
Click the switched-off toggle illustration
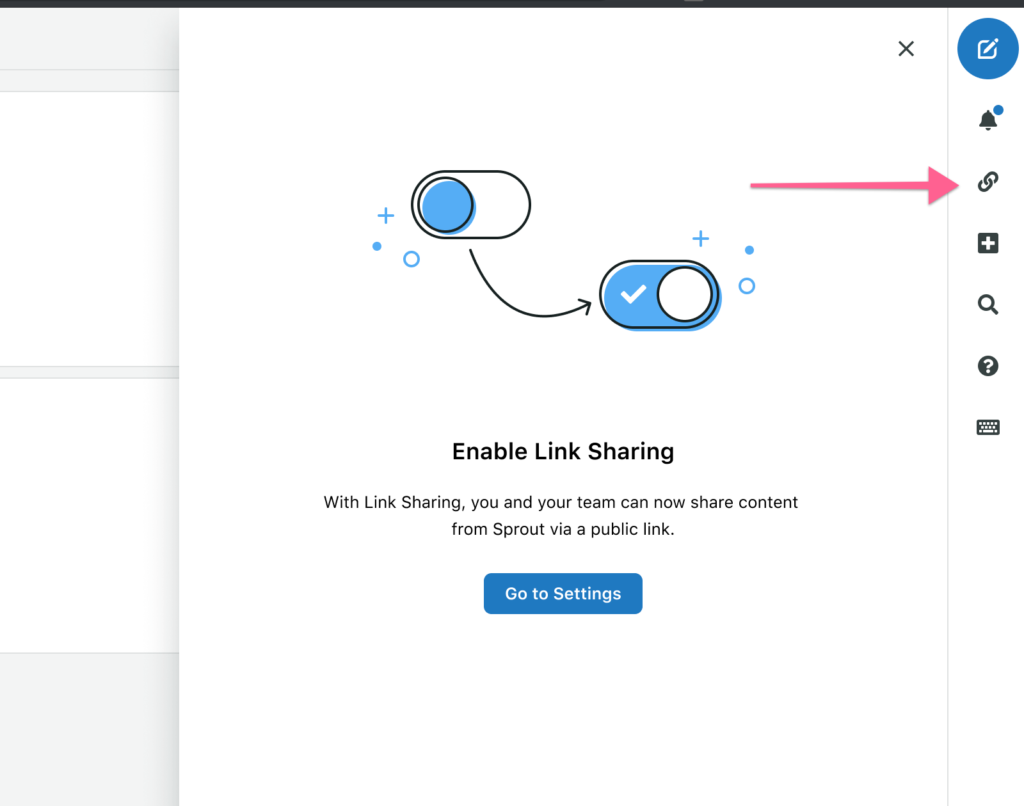pyautogui.click(x=471, y=205)
